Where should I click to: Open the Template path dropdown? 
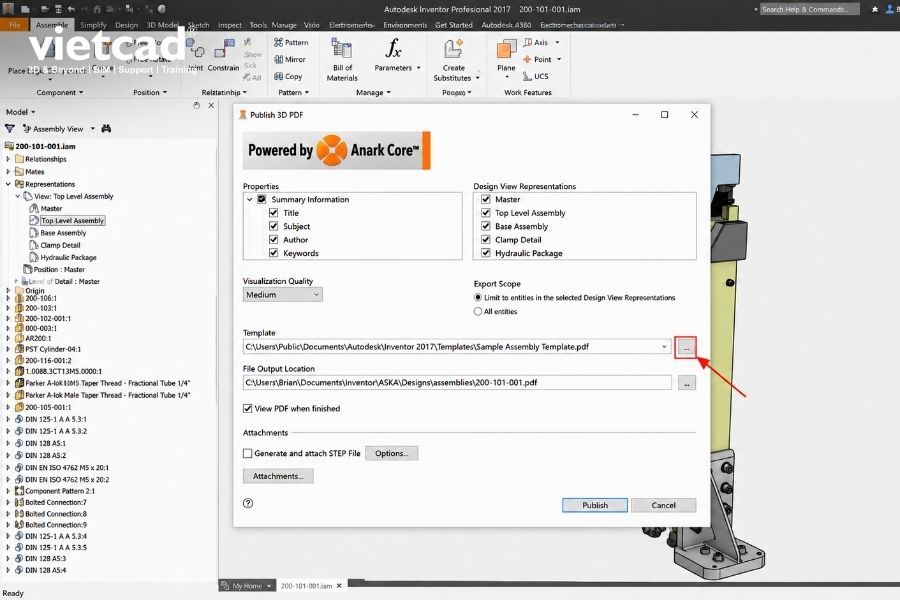664,347
